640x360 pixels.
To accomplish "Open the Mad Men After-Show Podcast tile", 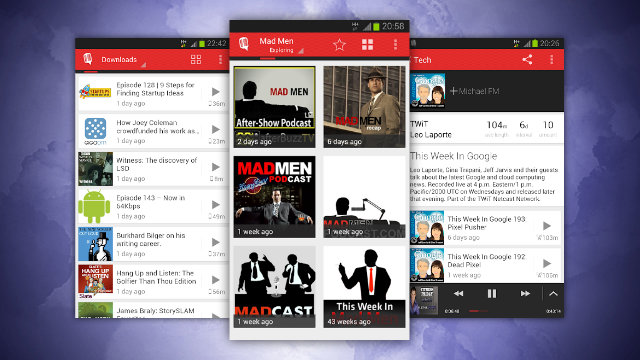I will [x=274, y=107].
